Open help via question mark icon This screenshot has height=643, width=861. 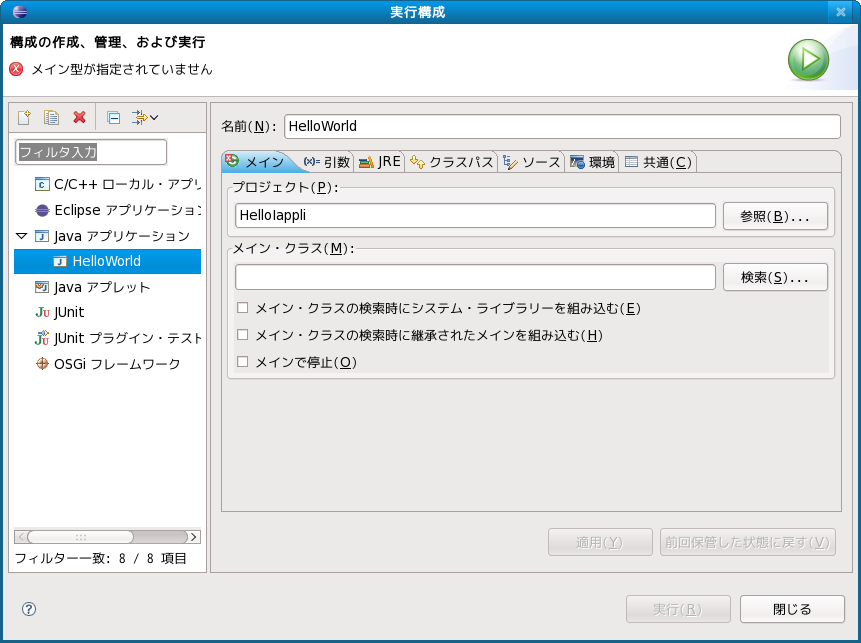29,609
